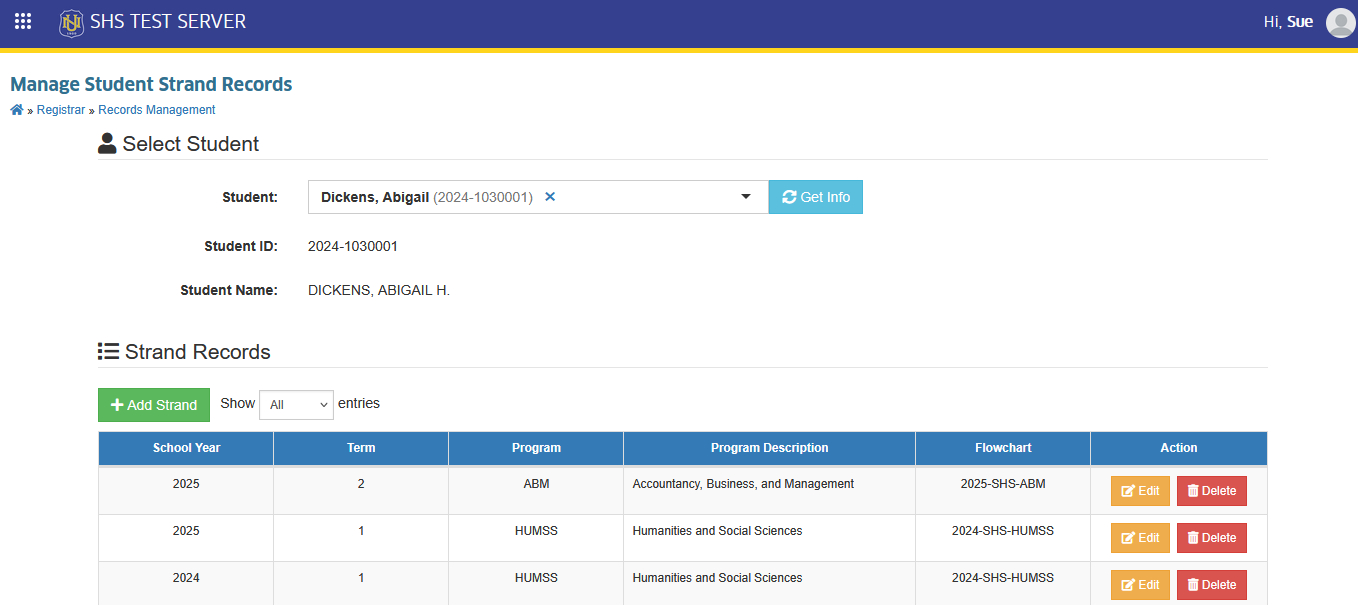Go to home via breadcrumb house icon
The image size is (1358, 605).
tap(17, 110)
